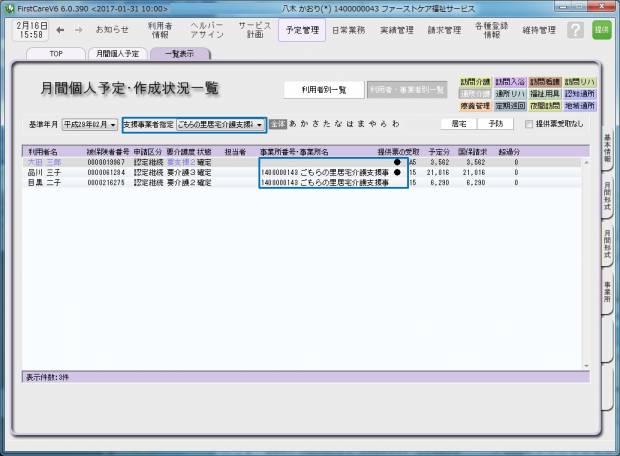Viewport: 620px width, 456px height.
Task: Select the 訪問入浴 service tag
Action: point(509,81)
